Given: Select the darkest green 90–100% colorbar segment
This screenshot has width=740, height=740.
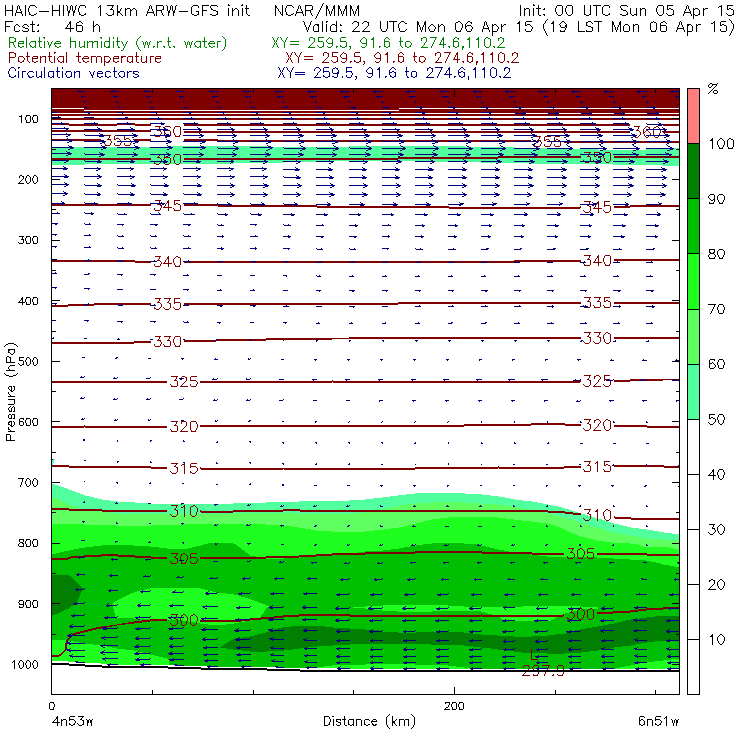Looking at the screenshot, I should (693, 171).
